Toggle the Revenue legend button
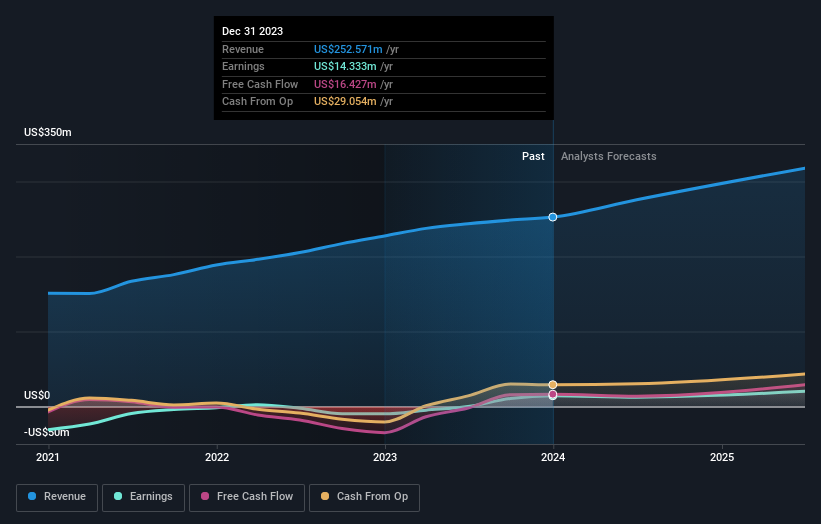The image size is (821, 524). (x=57, y=497)
